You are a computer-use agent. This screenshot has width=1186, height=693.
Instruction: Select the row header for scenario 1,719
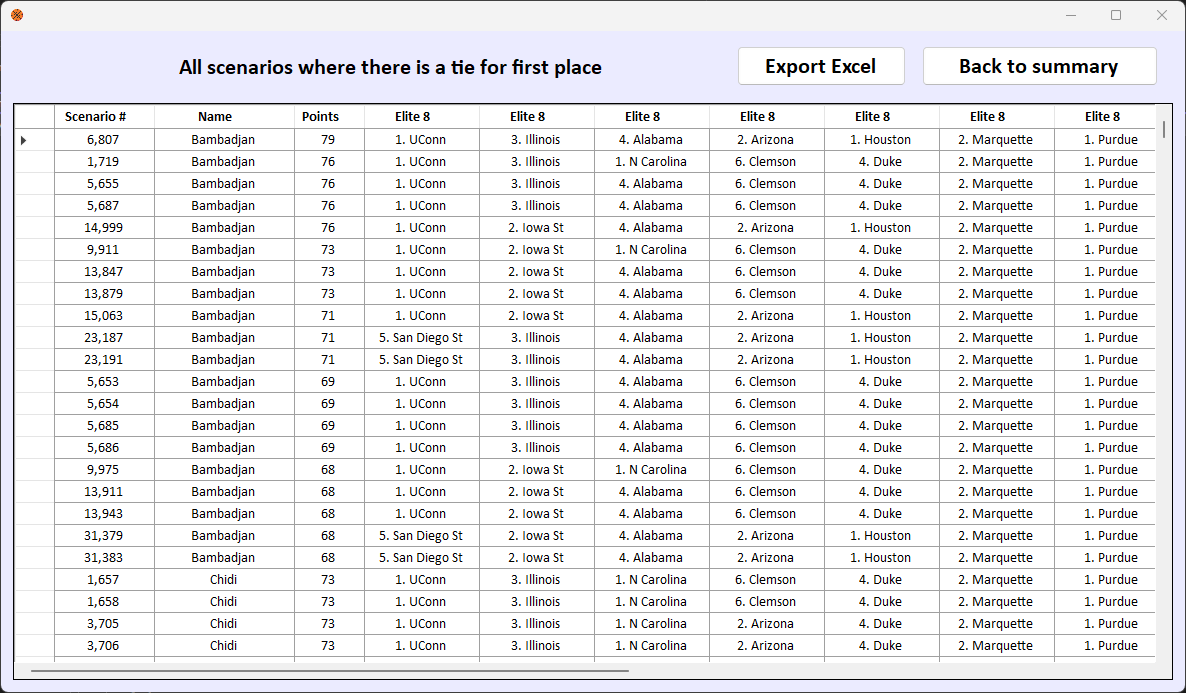(x=35, y=162)
